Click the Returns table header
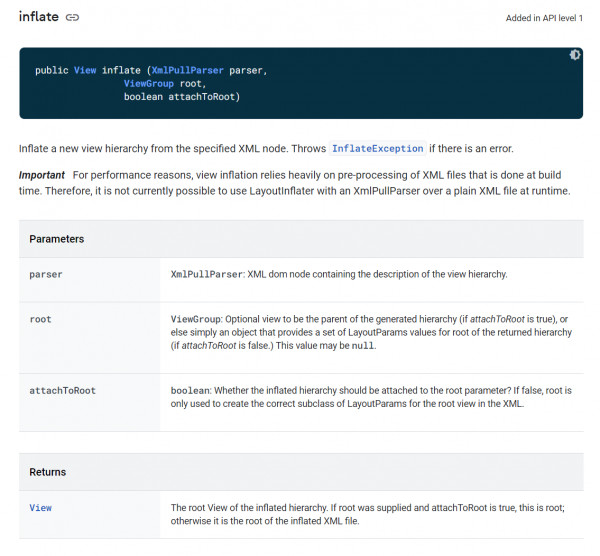The width and height of the screenshot is (600, 556). click(301, 472)
